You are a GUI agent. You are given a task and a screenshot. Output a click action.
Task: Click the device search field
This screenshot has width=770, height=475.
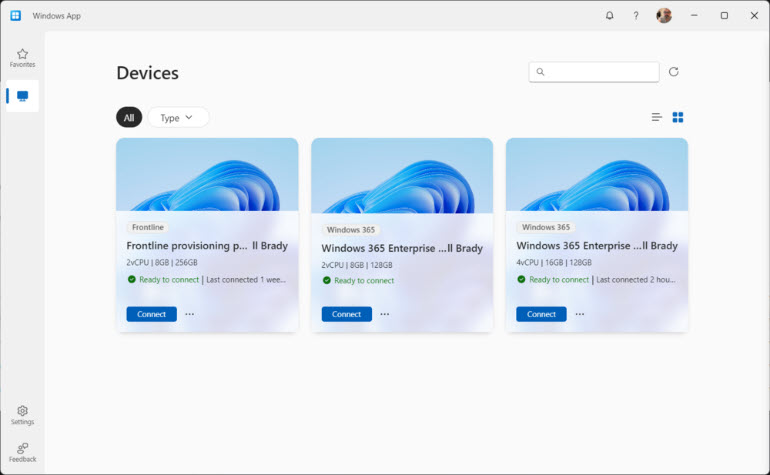[x=600, y=72]
